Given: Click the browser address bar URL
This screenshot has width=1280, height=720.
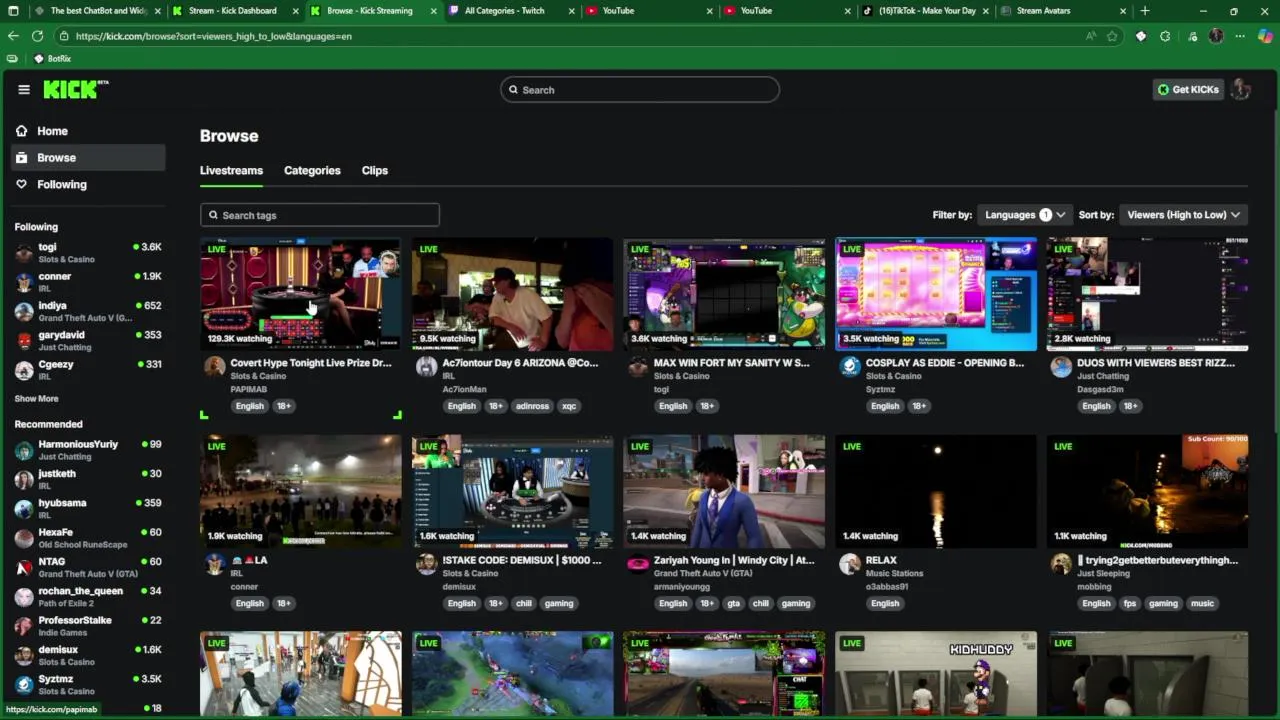Looking at the screenshot, I should [x=213, y=36].
